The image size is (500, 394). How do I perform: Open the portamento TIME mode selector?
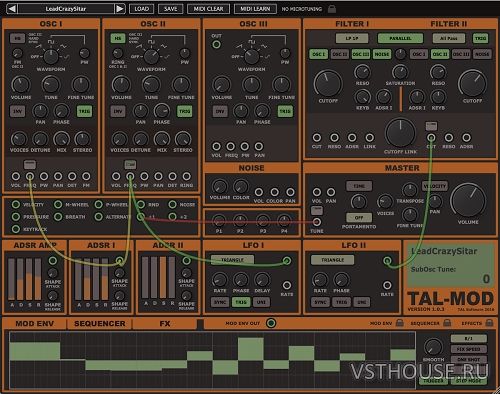click(359, 186)
